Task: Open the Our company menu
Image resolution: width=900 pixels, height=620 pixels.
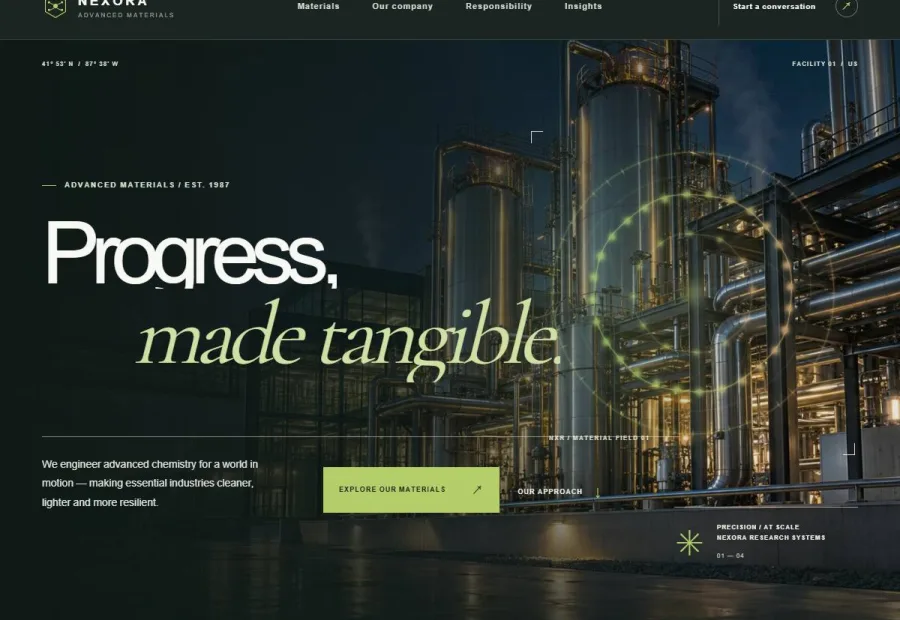Action: pyautogui.click(x=402, y=6)
